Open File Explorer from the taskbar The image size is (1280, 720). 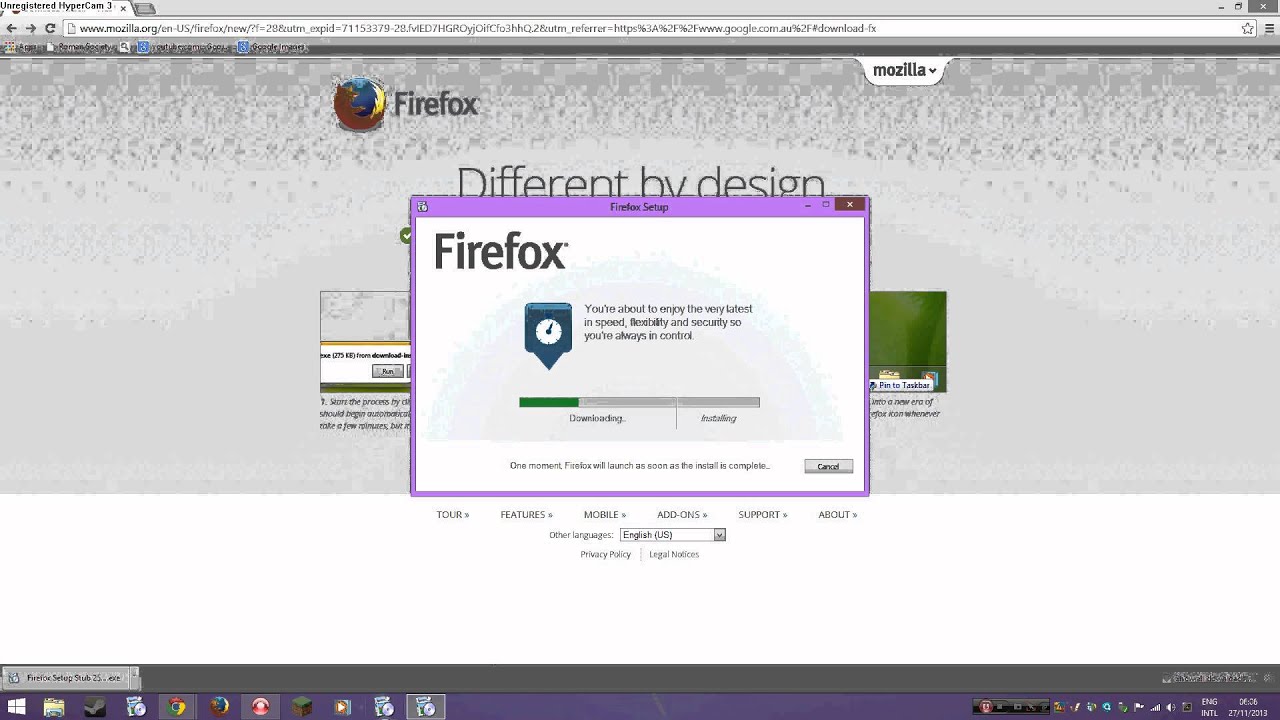click(x=53, y=707)
